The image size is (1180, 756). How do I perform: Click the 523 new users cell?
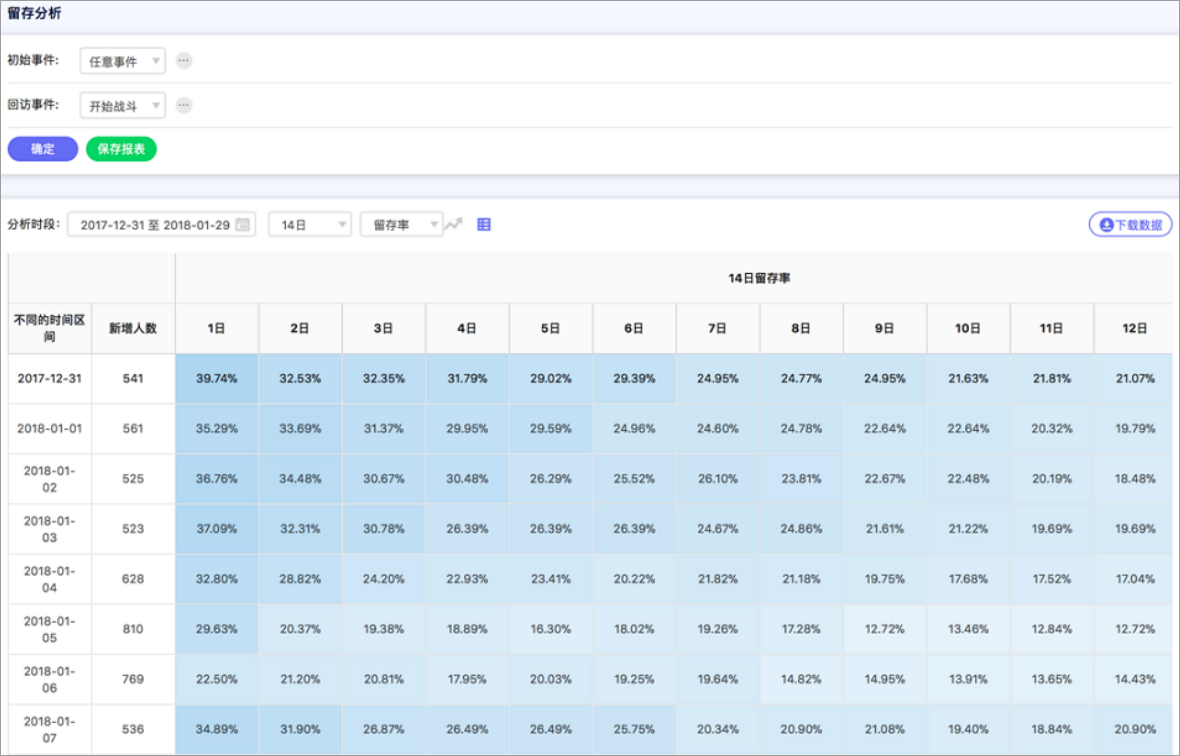(x=133, y=529)
